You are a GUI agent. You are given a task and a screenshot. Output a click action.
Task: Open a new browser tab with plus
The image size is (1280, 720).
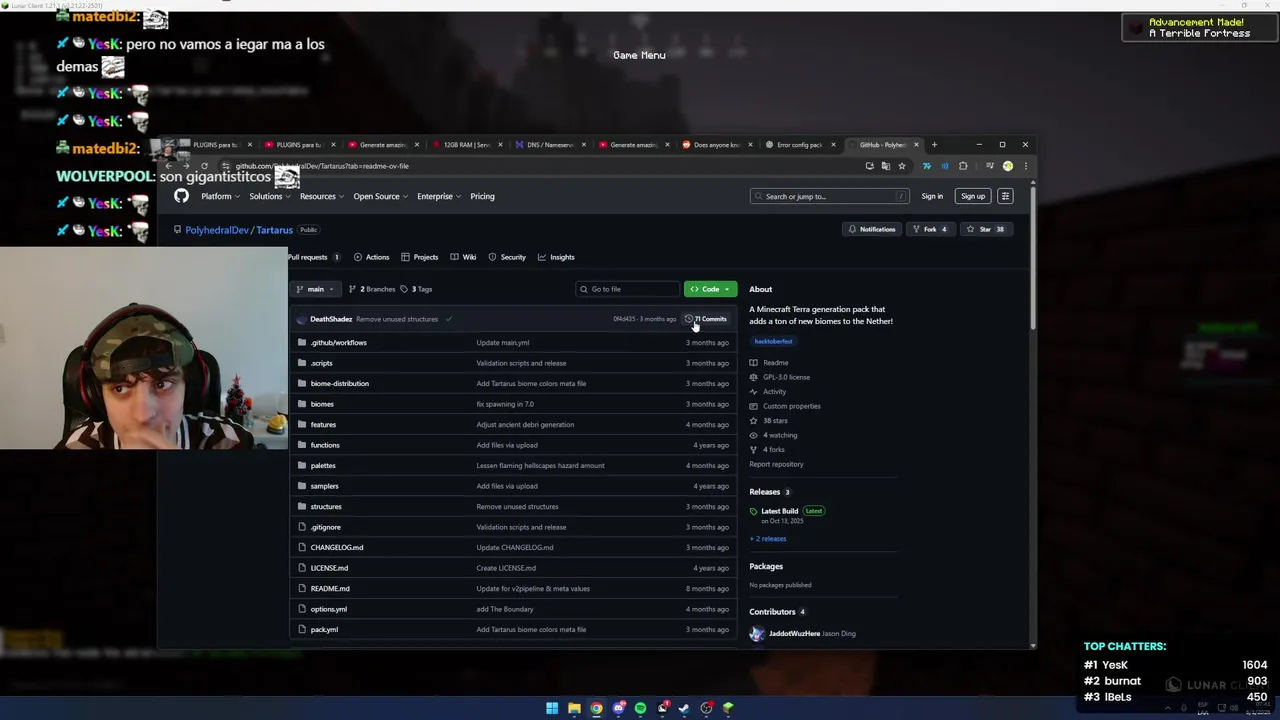(x=934, y=145)
